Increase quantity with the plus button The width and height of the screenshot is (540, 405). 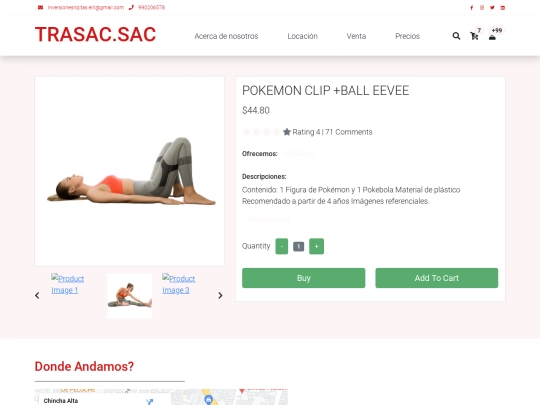[x=316, y=246]
